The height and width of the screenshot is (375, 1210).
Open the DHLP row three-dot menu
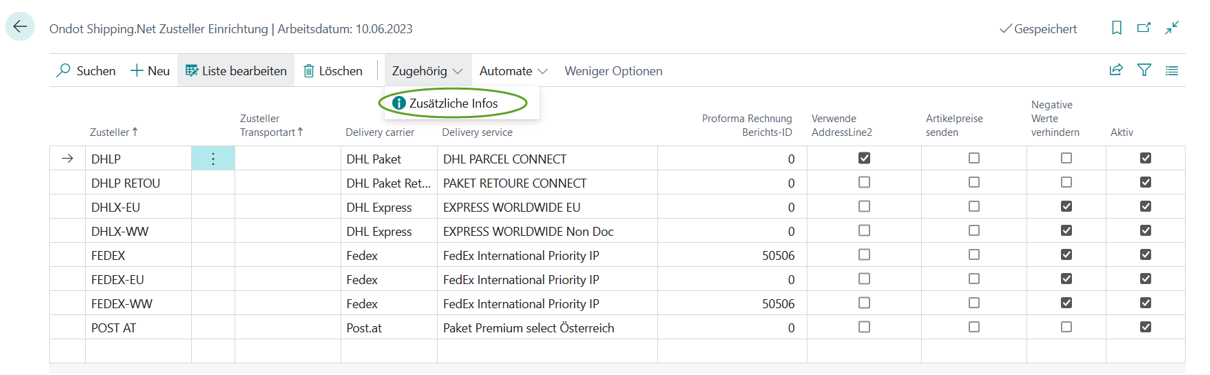pyautogui.click(x=213, y=159)
